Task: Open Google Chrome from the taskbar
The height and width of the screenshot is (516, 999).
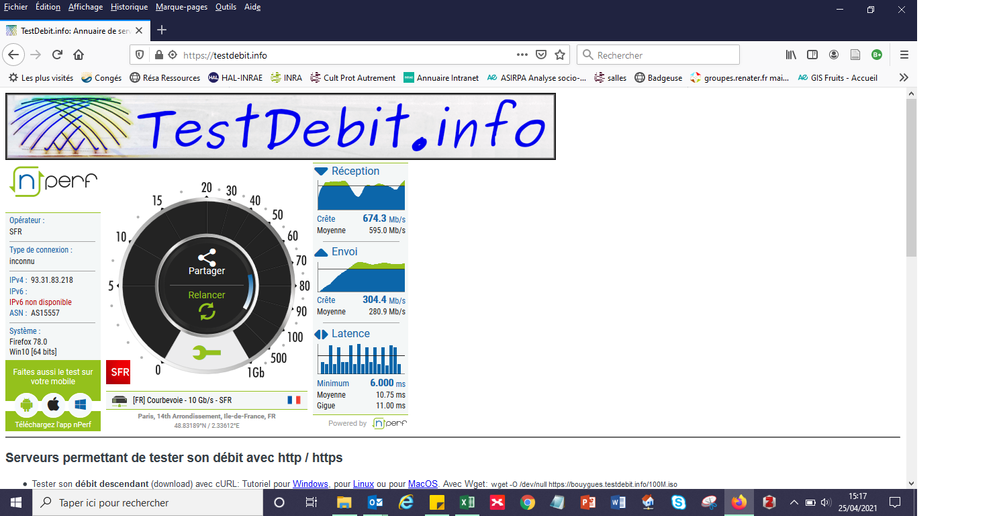Action: 527,503
